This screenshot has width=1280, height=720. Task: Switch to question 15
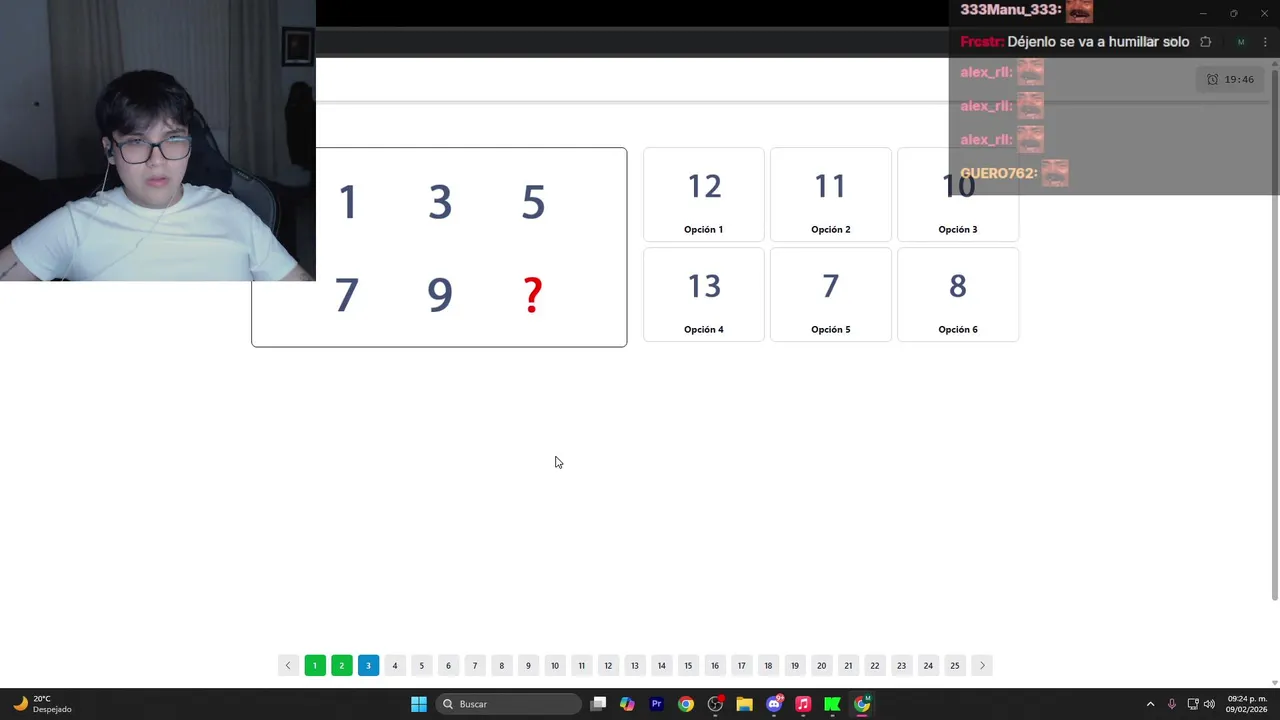pyautogui.click(x=688, y=665)
